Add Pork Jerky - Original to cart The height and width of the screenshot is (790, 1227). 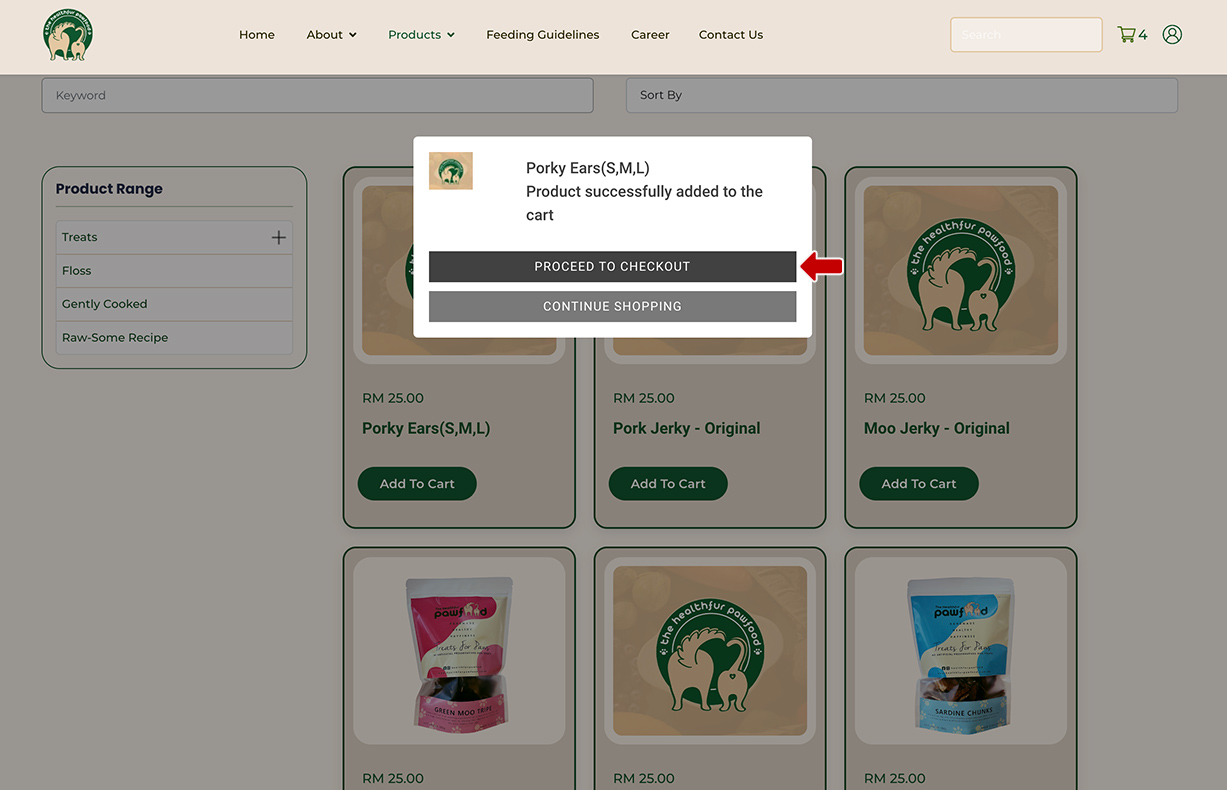[668, 484]
